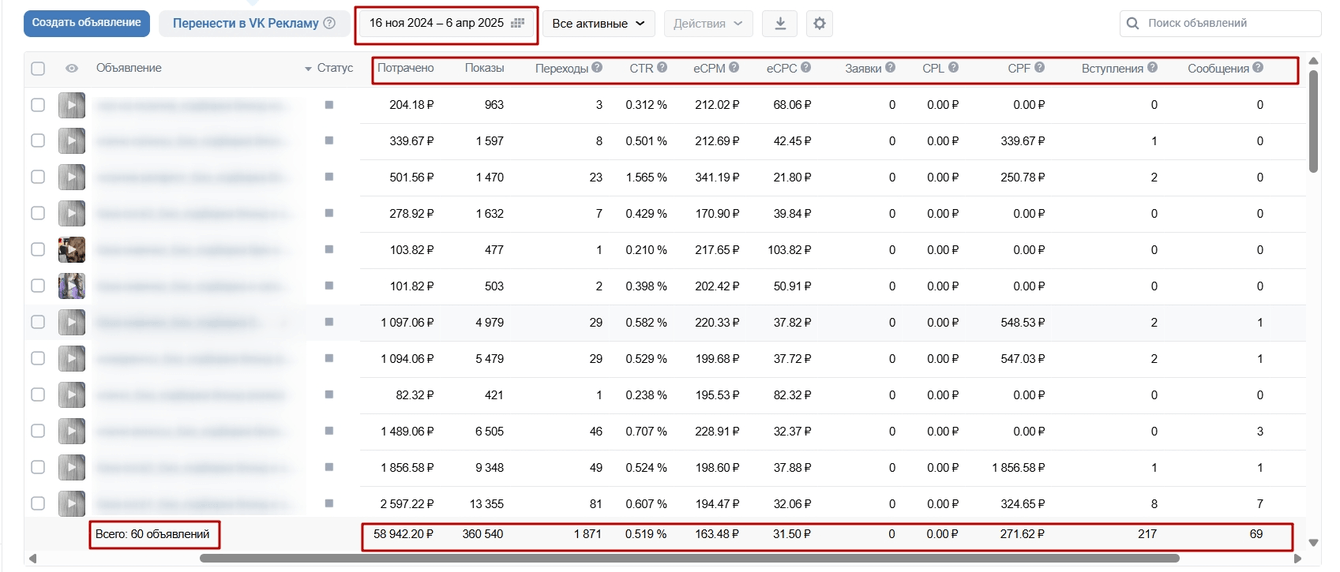Show help for the Заявки column
The width and height of the screenshot is (1340, 572).
(x=890, y=68)
